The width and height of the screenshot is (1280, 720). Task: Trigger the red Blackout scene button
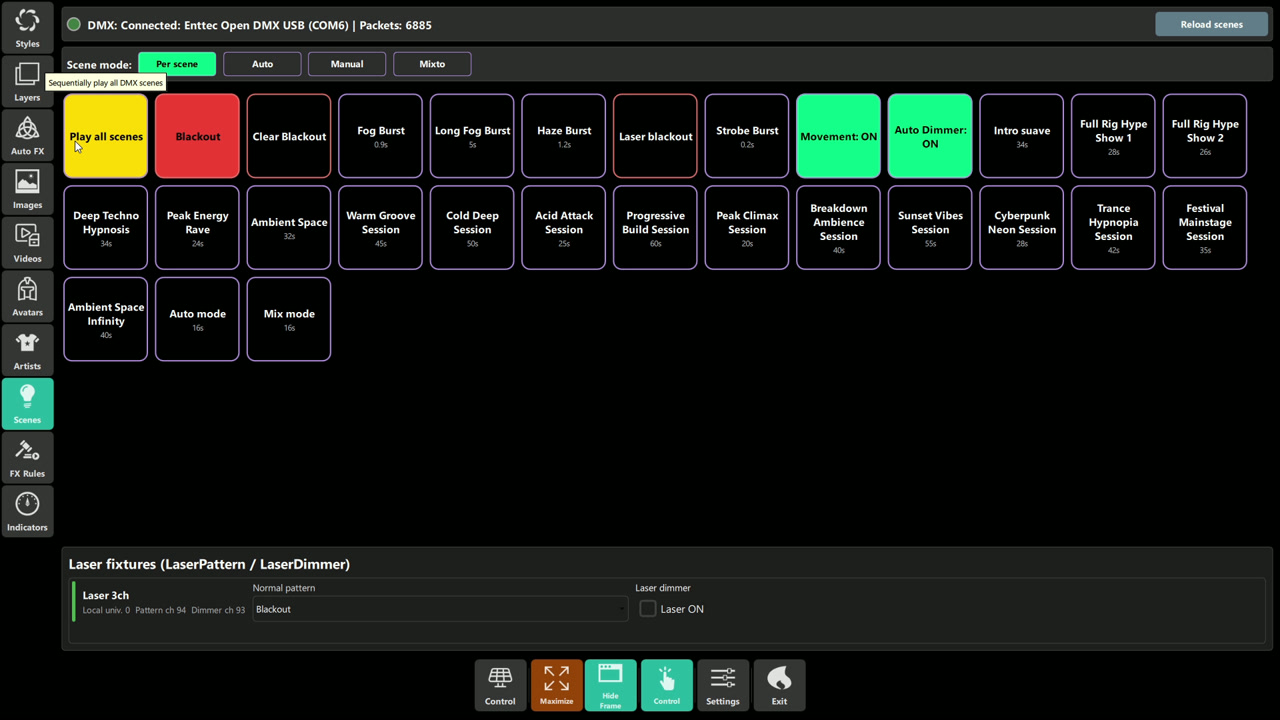(197, 136)
